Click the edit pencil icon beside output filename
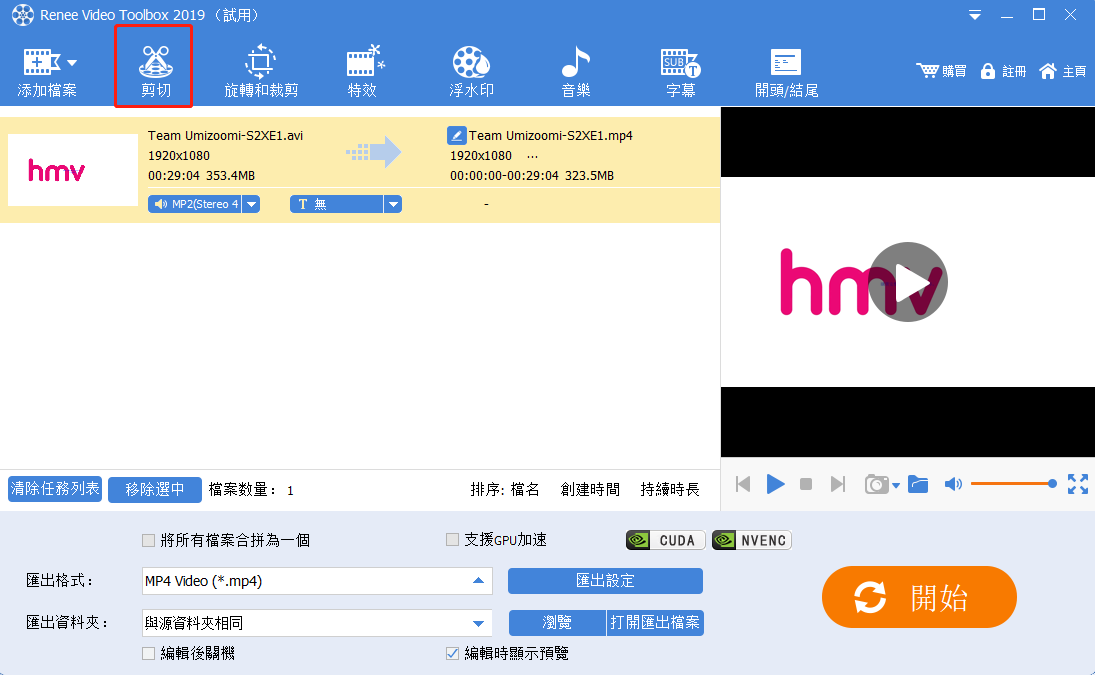The image size is (1095, 675). [457, 135]
